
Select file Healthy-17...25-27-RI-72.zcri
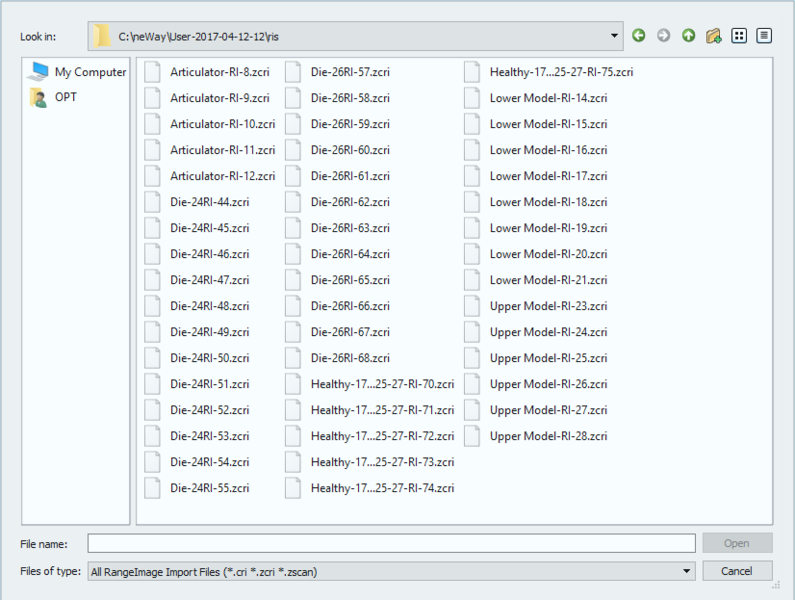point(382,436)
